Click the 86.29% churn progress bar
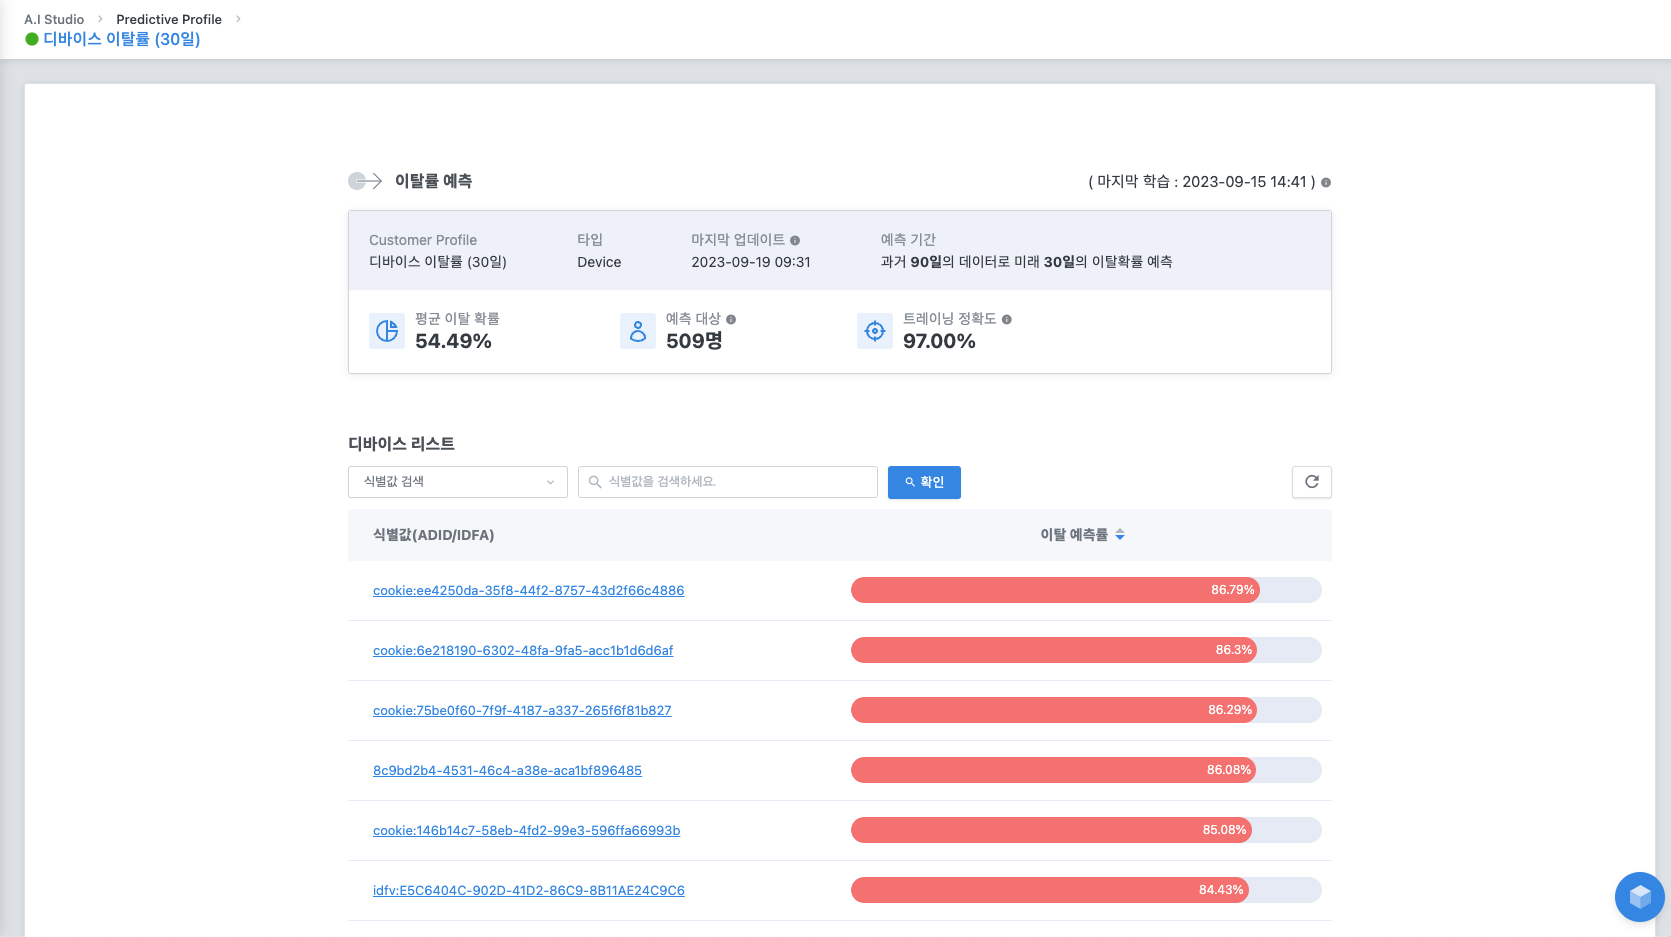This screenshot has height=937, width=1671. tap(1086, 710)
